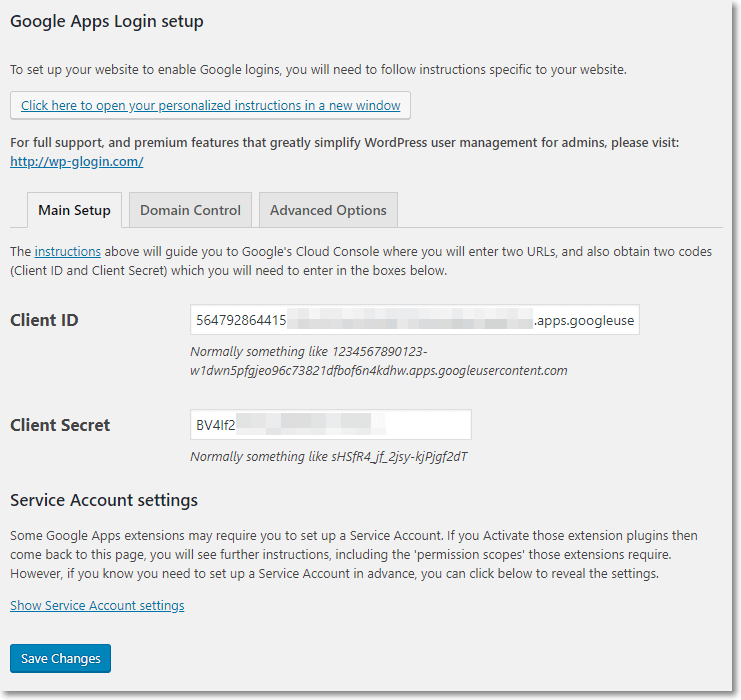Click the Client Secret label
The height and width of the screenshot is (700, 741).
click(60, 425)
